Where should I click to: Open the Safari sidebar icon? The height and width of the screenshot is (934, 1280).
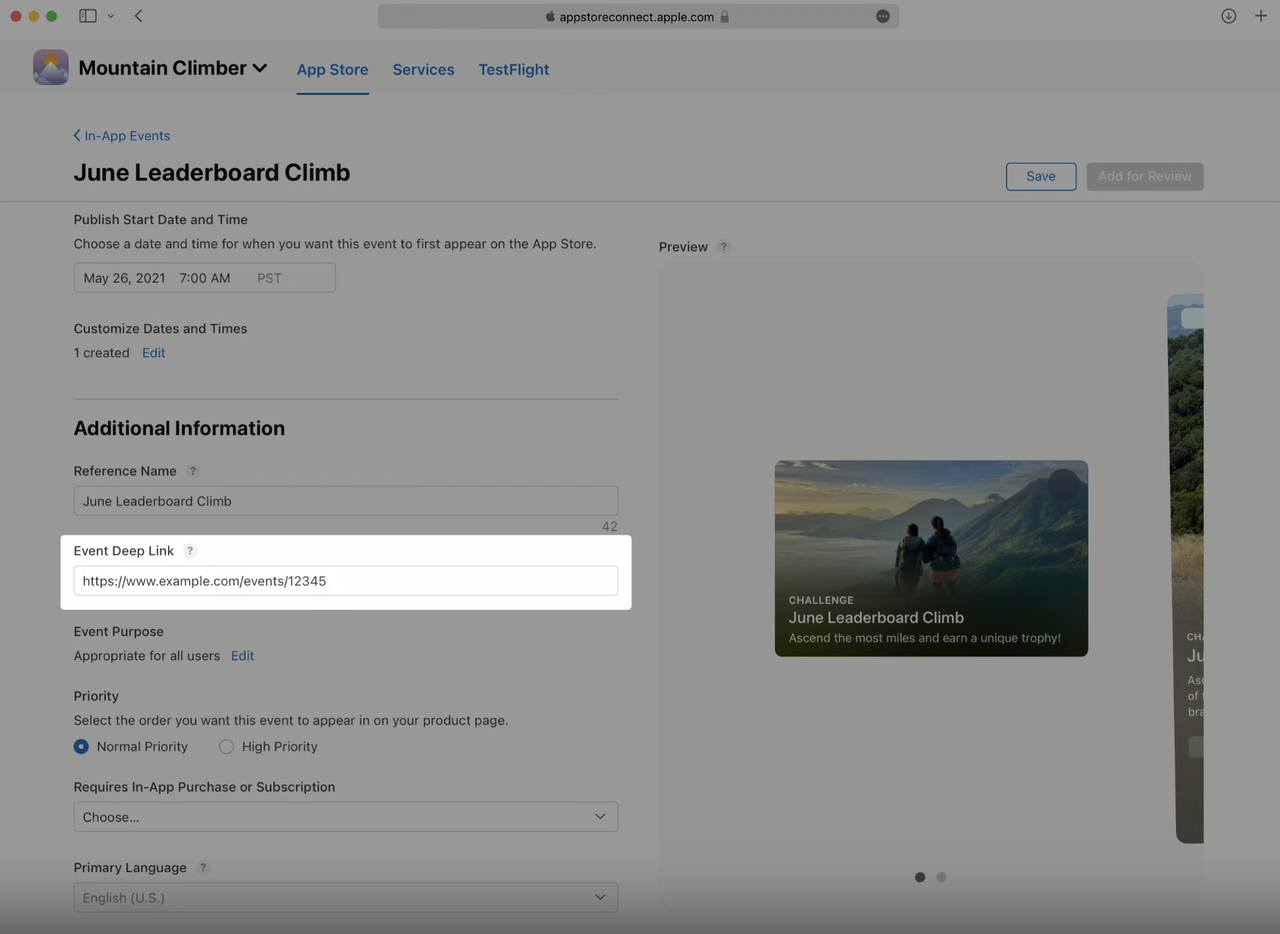point(86,16)
